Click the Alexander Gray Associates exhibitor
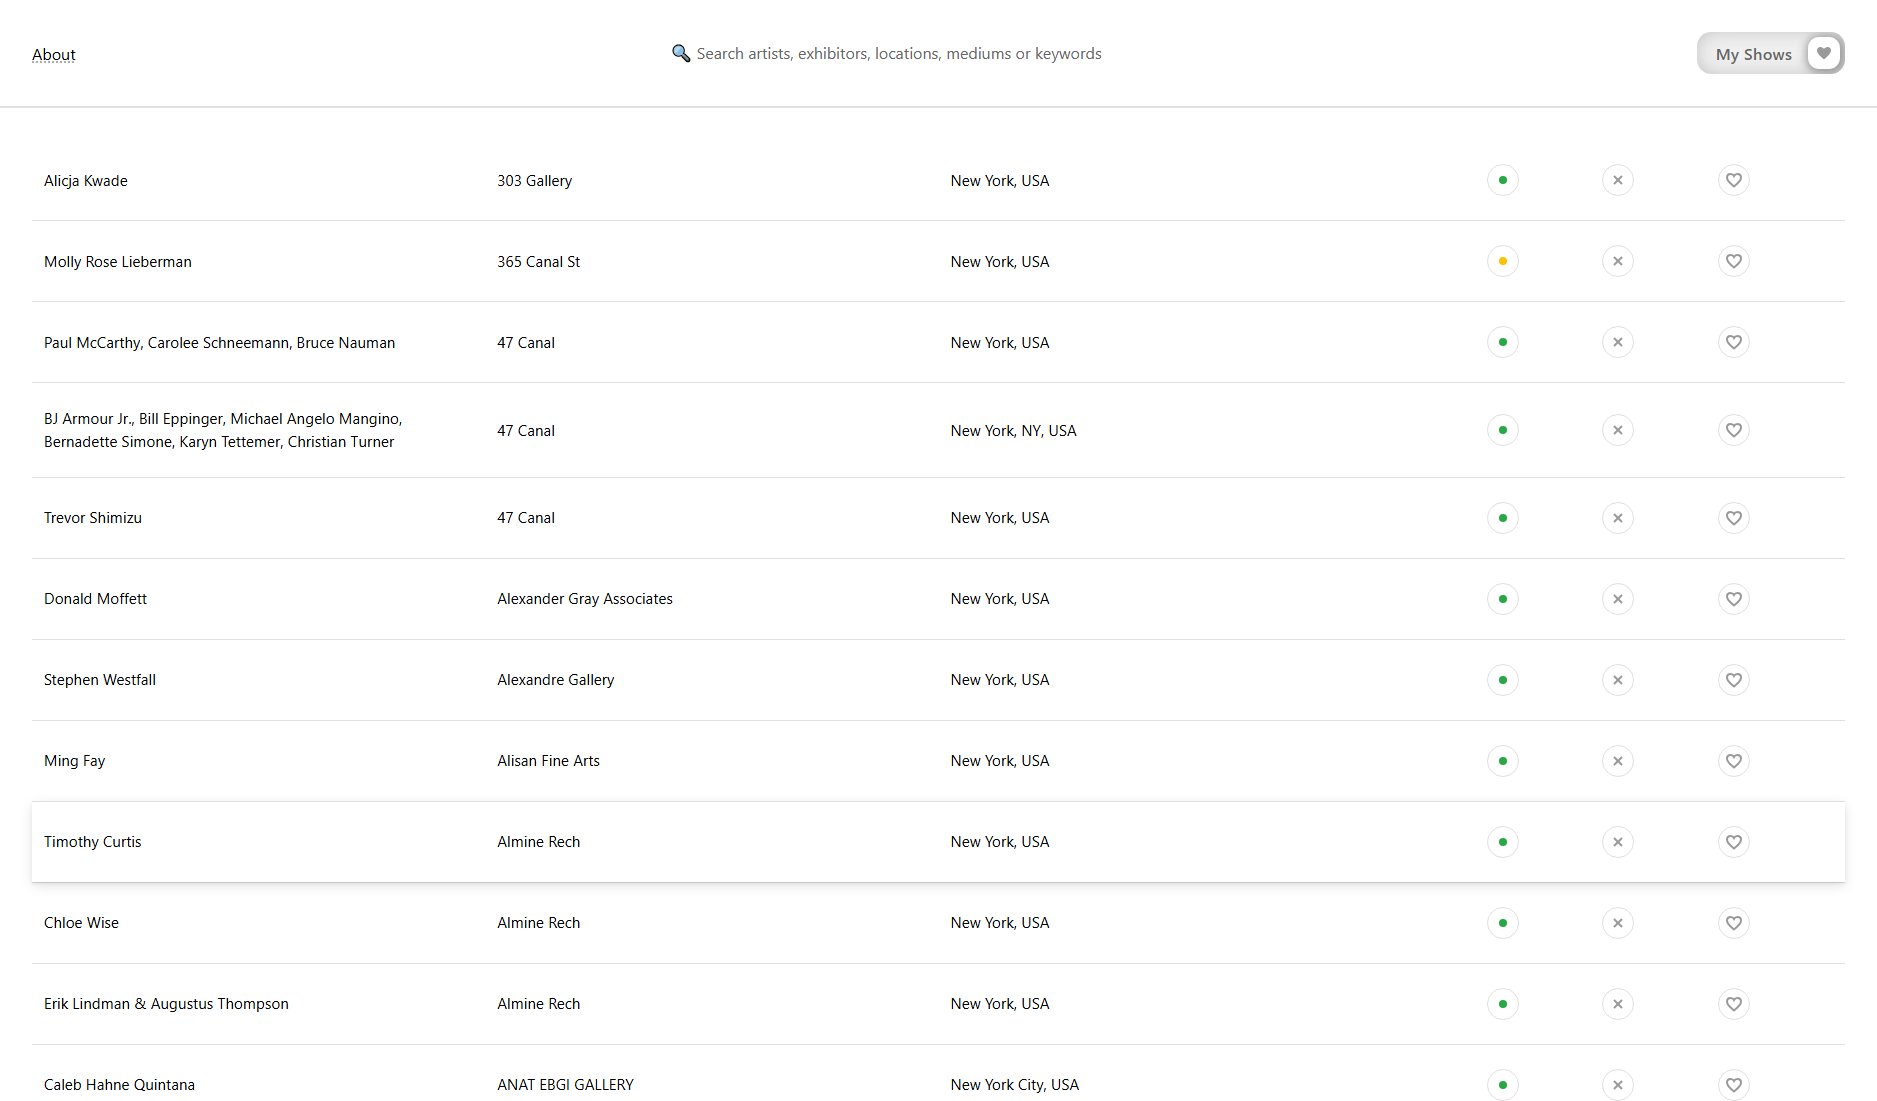This screenshot has height=1101, width=1877. tap(585, 599)
